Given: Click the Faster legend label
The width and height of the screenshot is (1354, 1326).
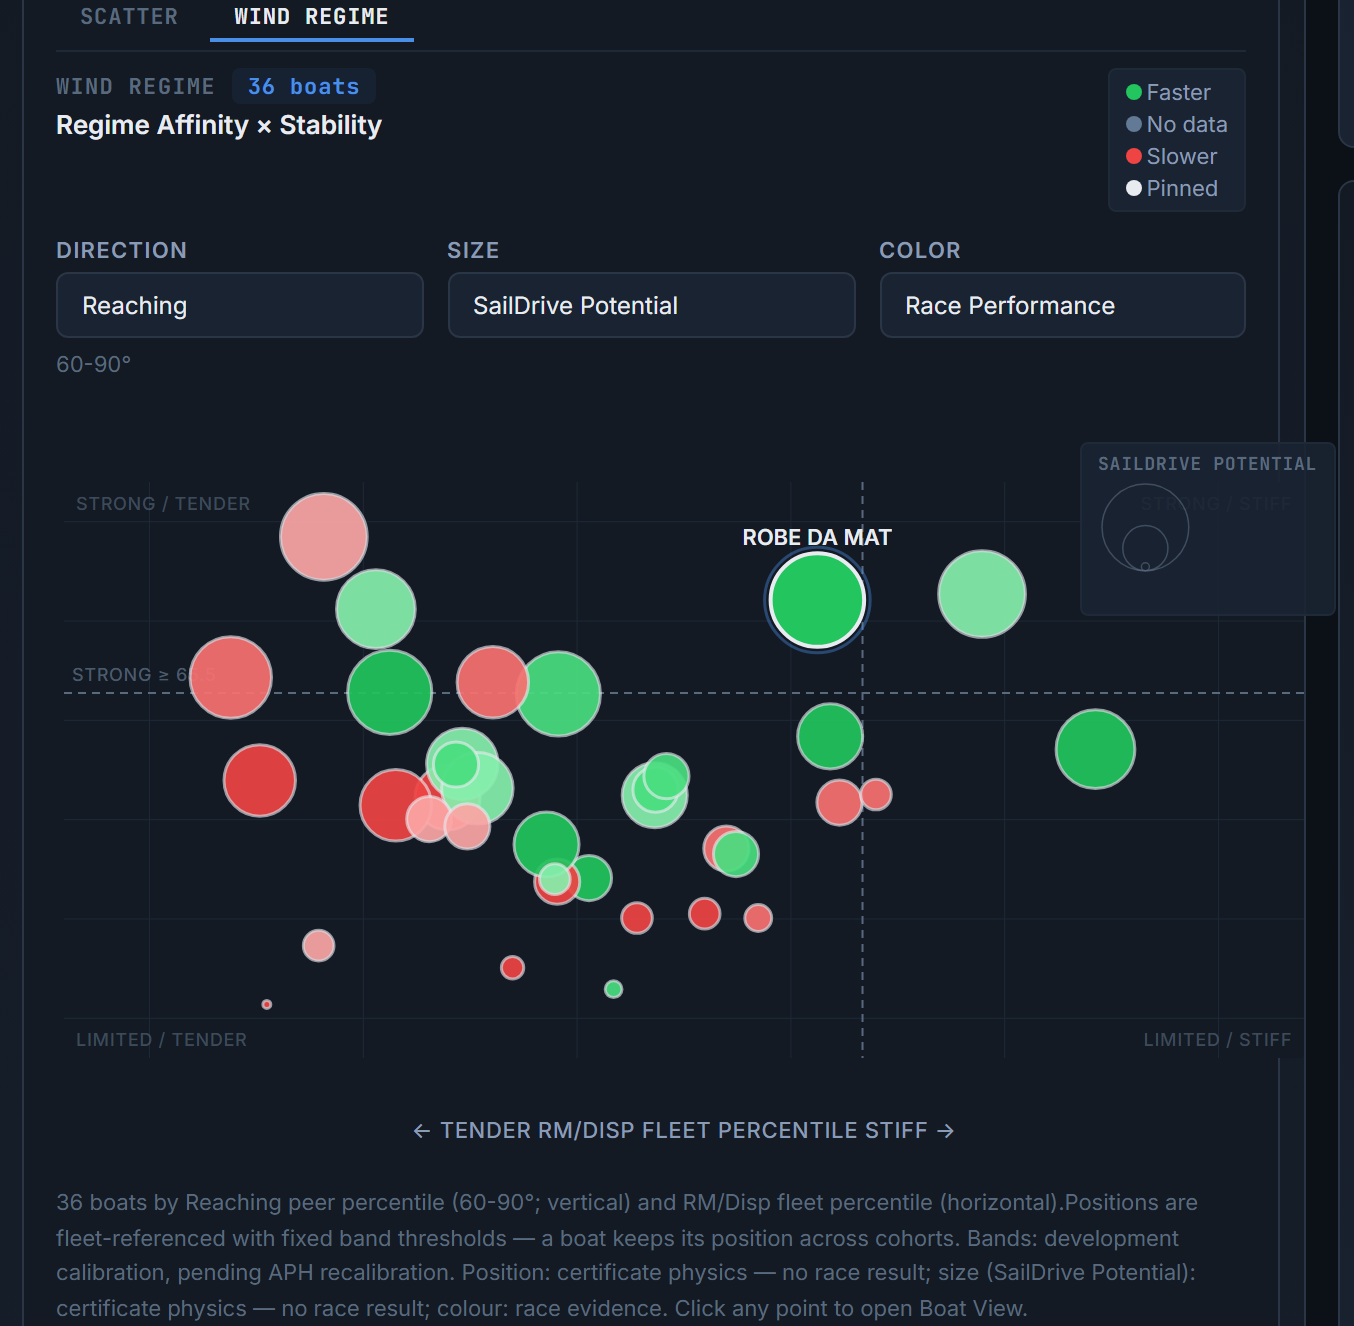Looking at the screenshot, I should coord(1178,92).
